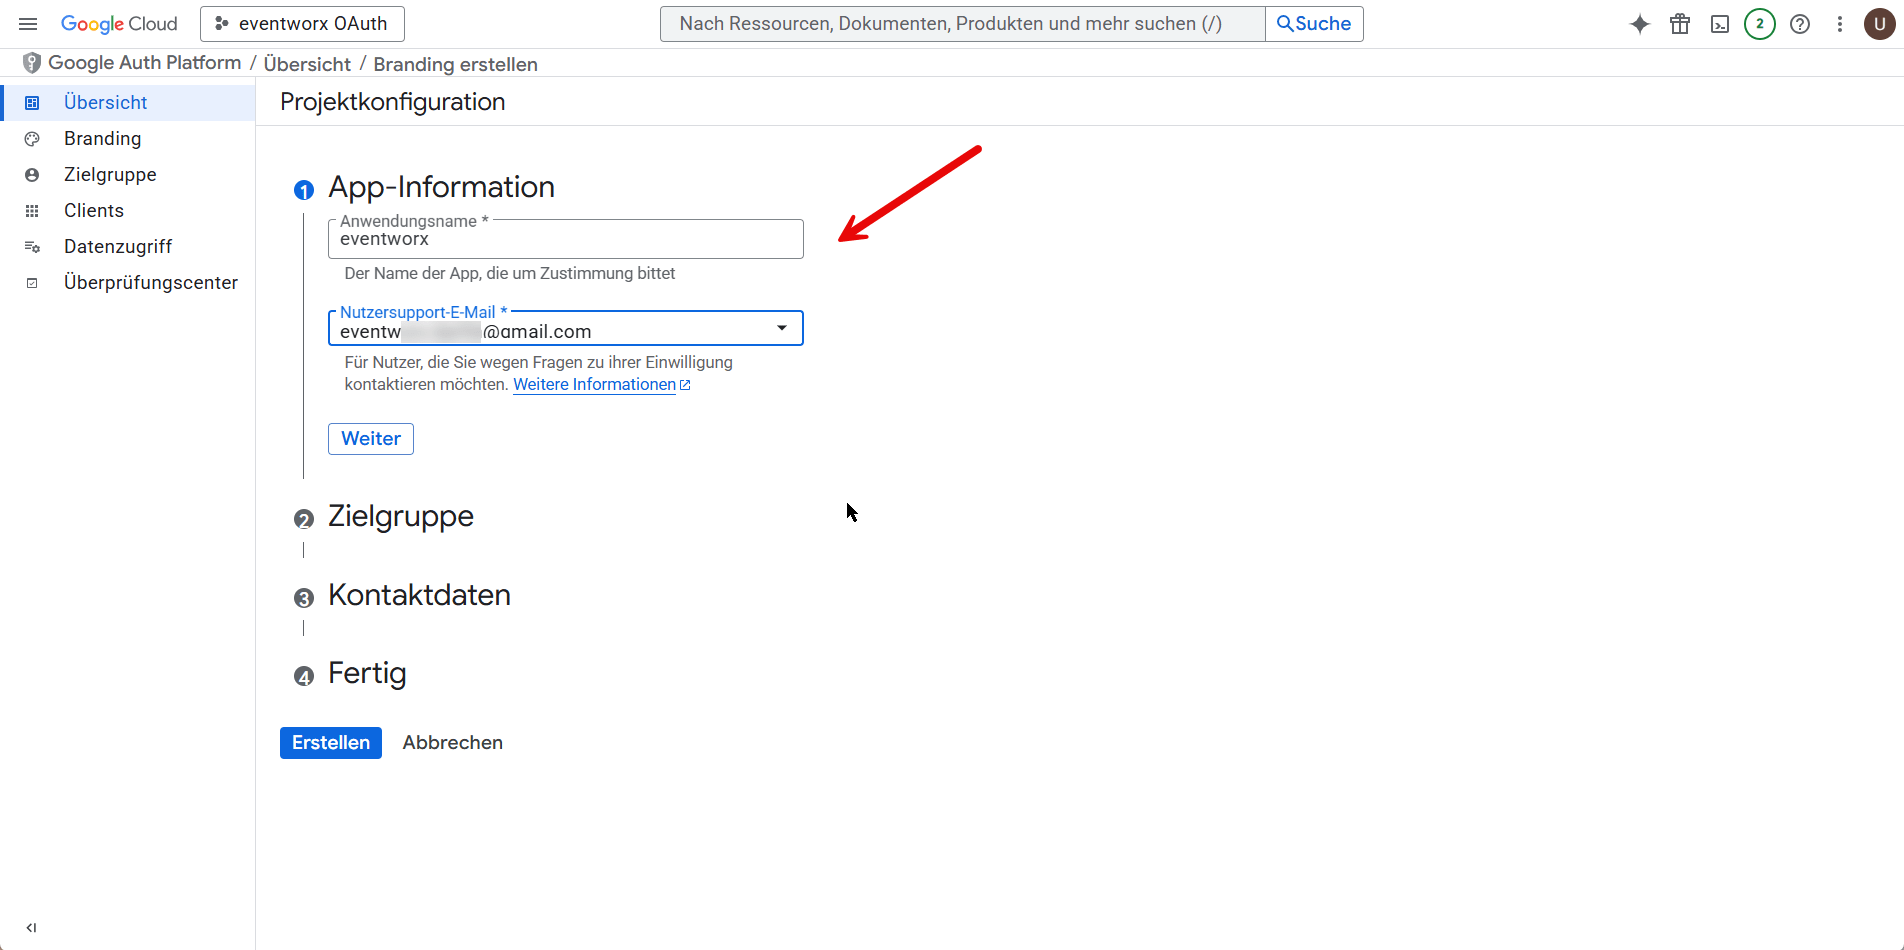Open the user account avatar U
Screen dimensions: 1904x950
(x=1880, y=24)
